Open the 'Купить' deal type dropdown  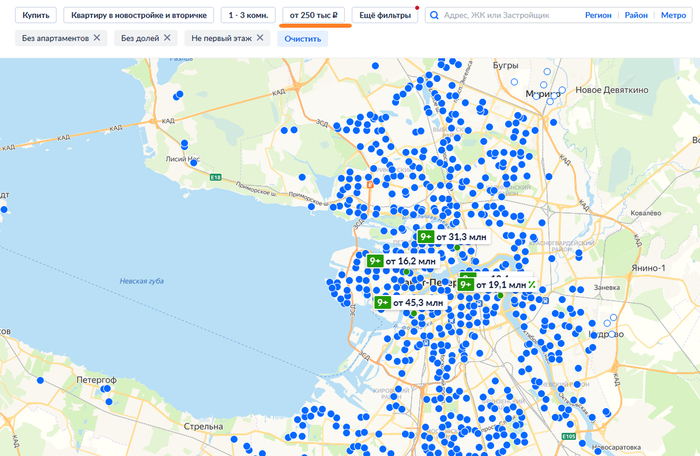tap(36, 16)
